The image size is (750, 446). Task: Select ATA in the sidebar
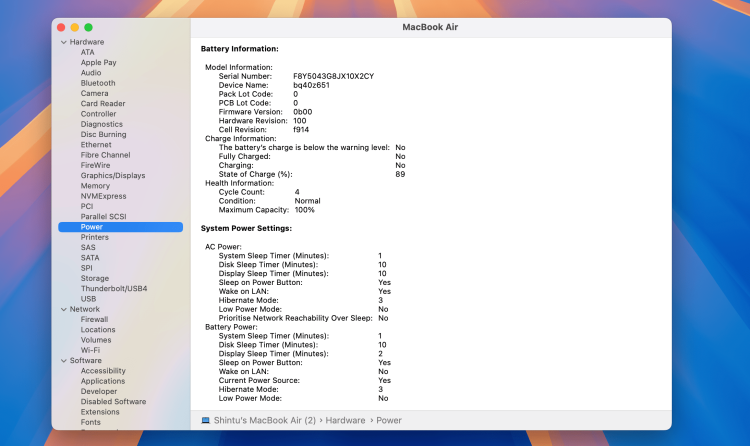pyautogui.click(x=88, y=52)
